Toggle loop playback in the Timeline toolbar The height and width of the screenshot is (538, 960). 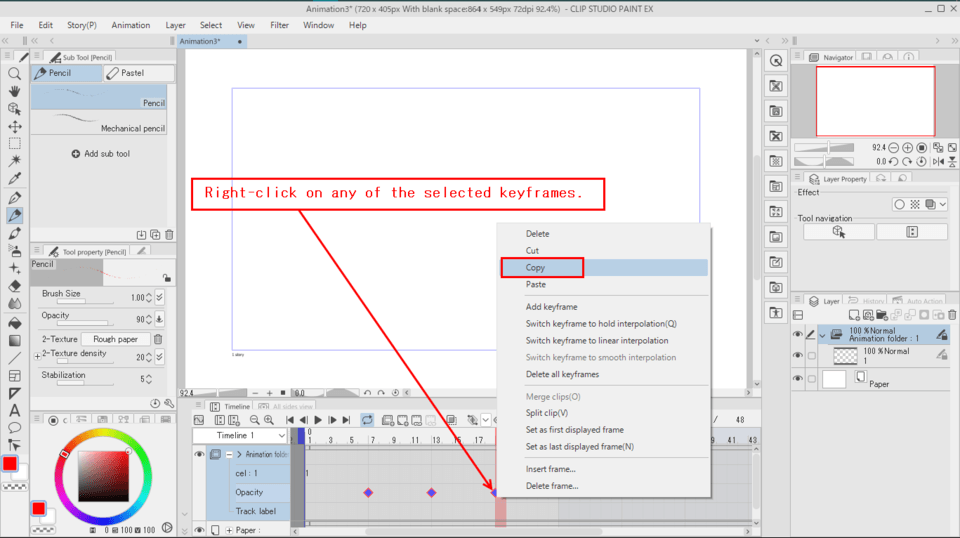(367, 421)
